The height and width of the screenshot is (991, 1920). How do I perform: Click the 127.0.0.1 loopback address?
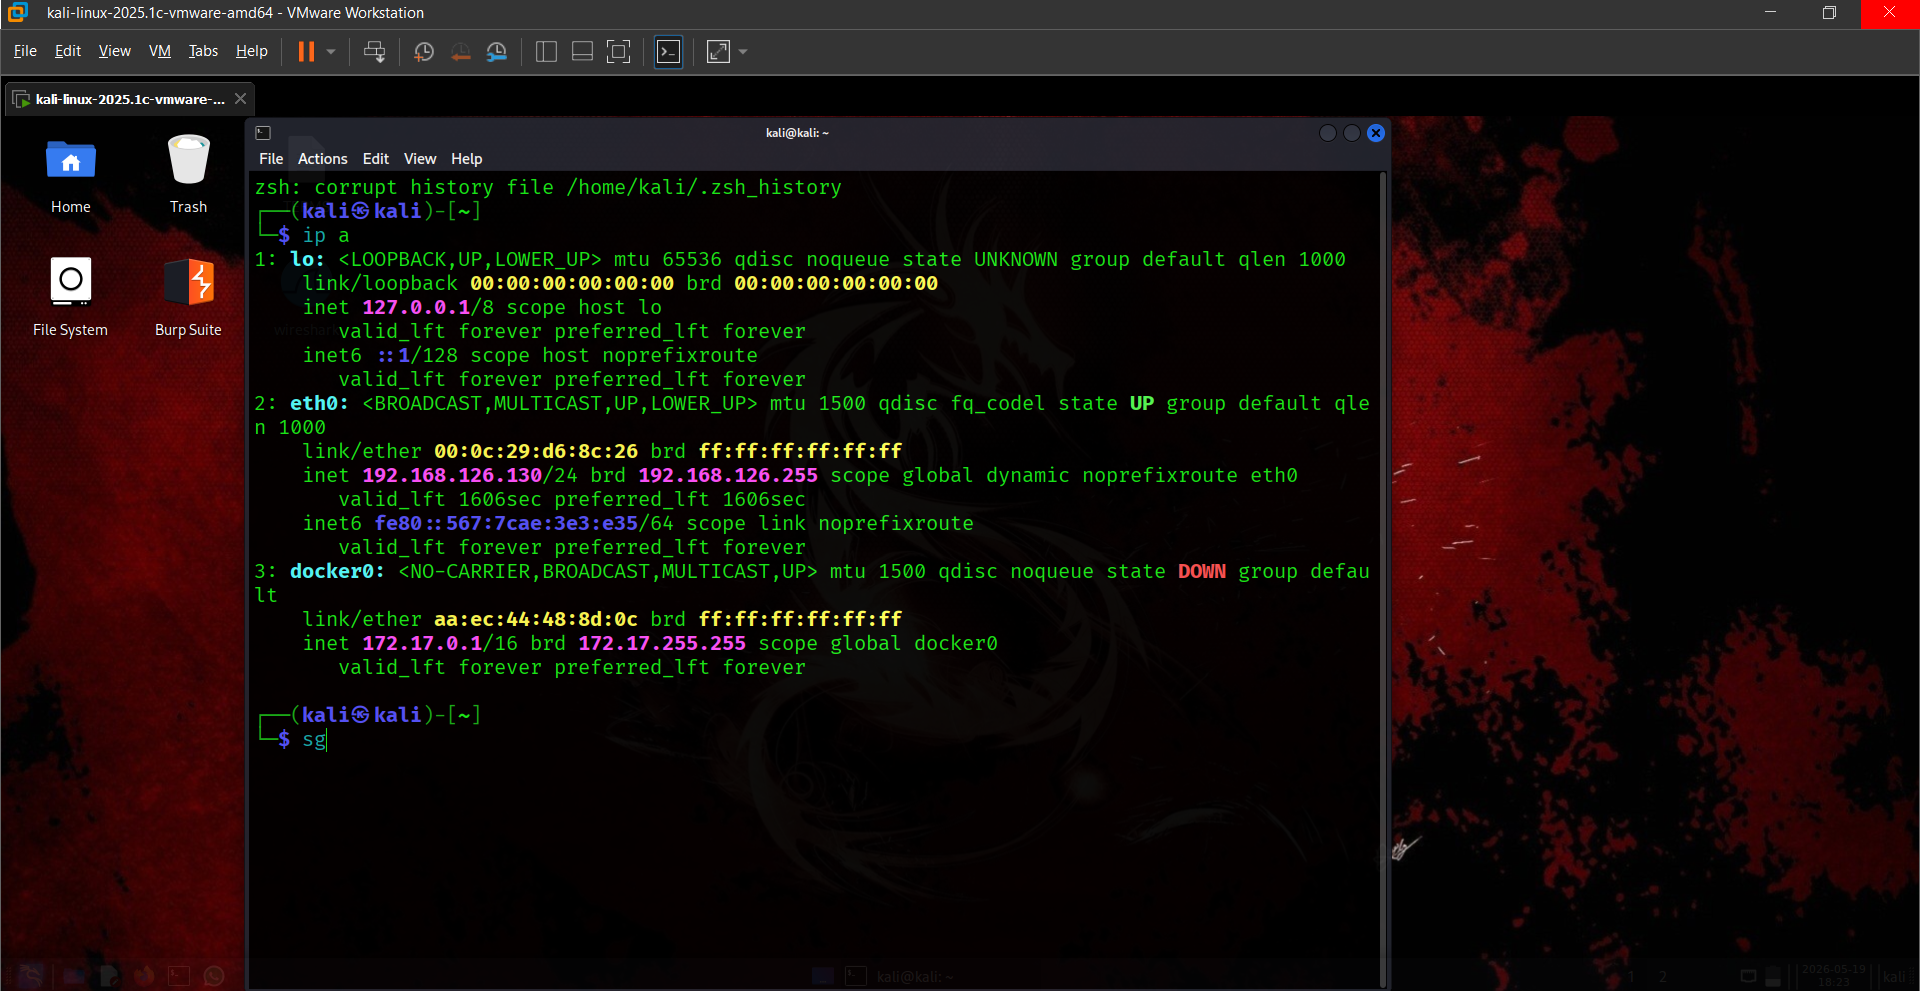[416, 307]
